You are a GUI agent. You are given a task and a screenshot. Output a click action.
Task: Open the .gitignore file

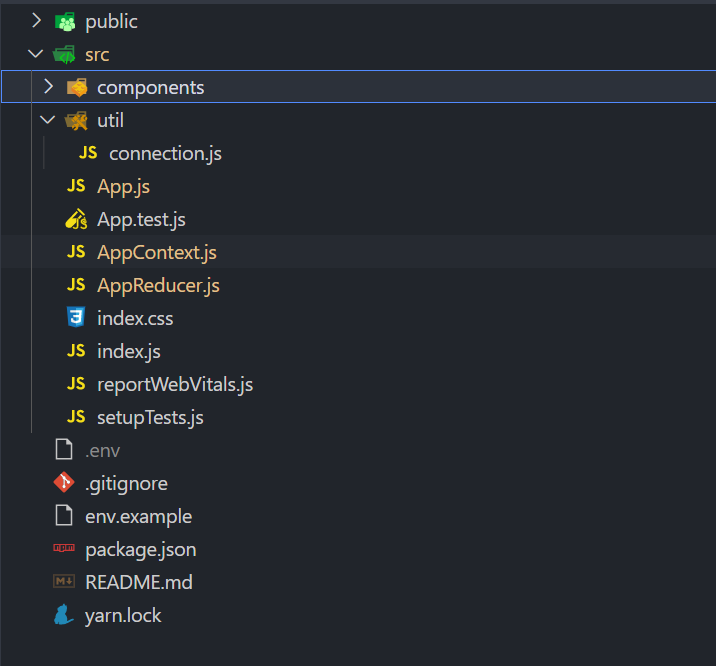pyautogui.click(x=126, y=483)
